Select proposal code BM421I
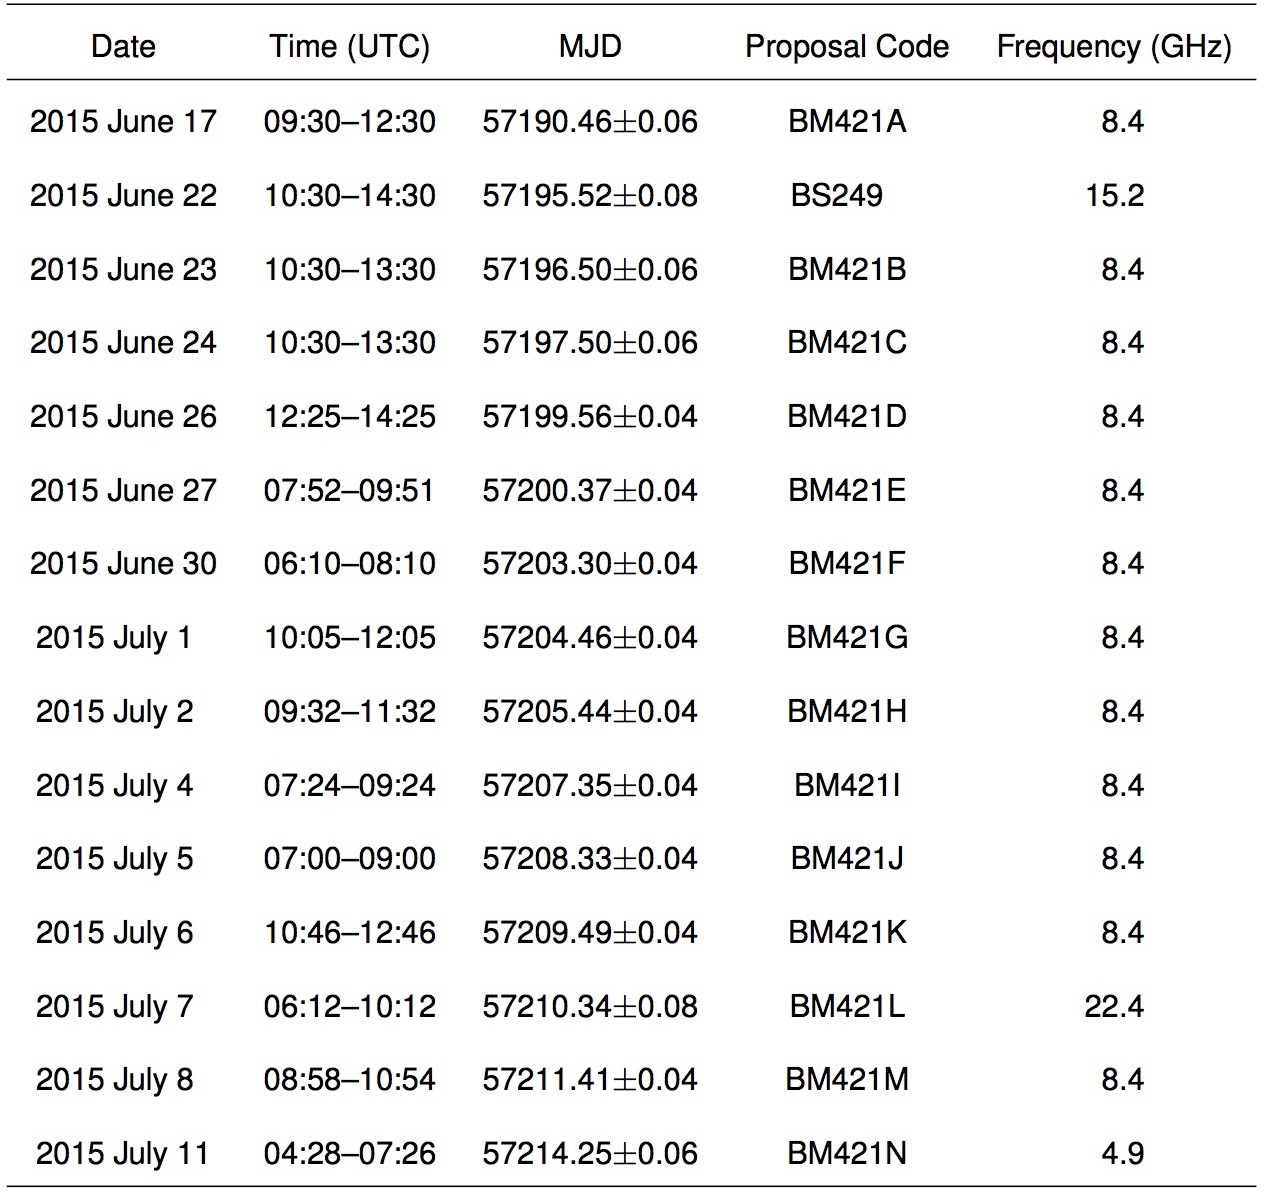 (x=847, y=785)
